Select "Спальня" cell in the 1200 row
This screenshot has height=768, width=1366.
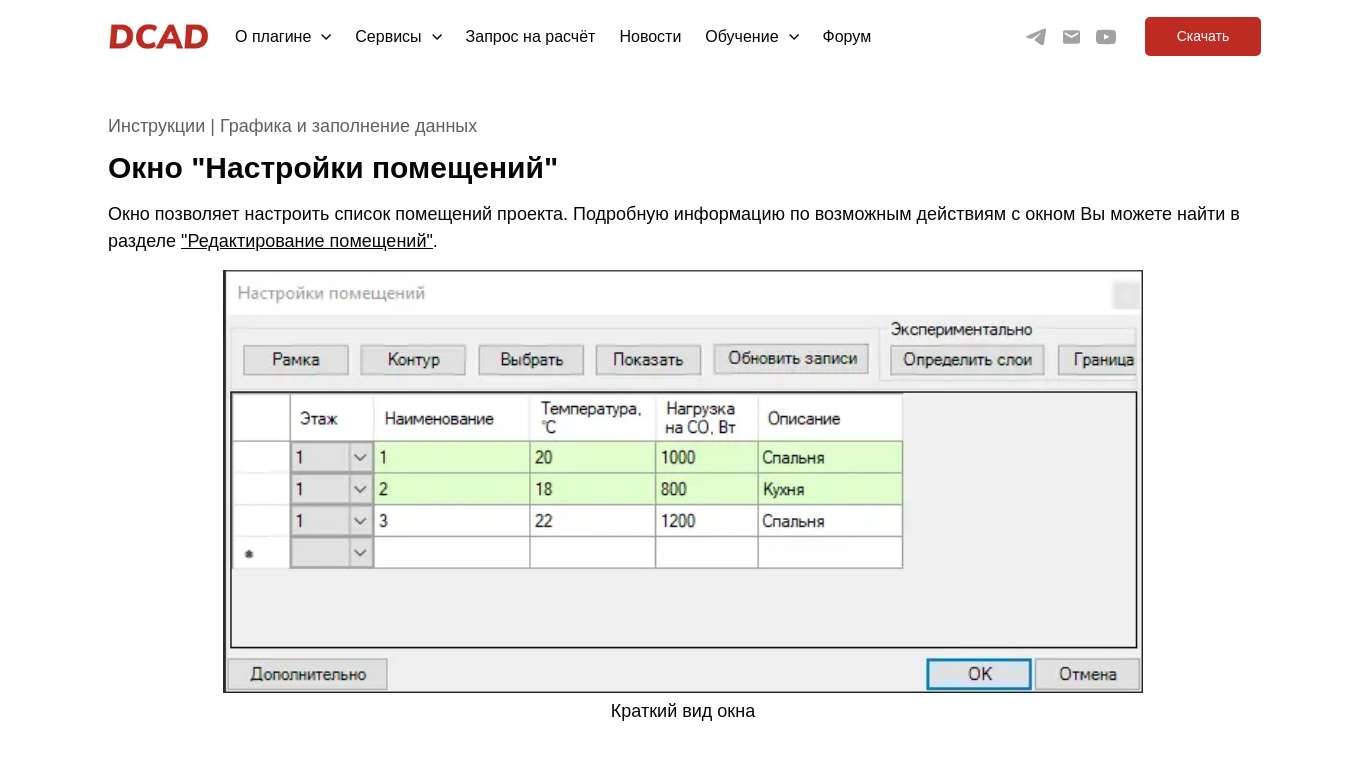point(830,521)
